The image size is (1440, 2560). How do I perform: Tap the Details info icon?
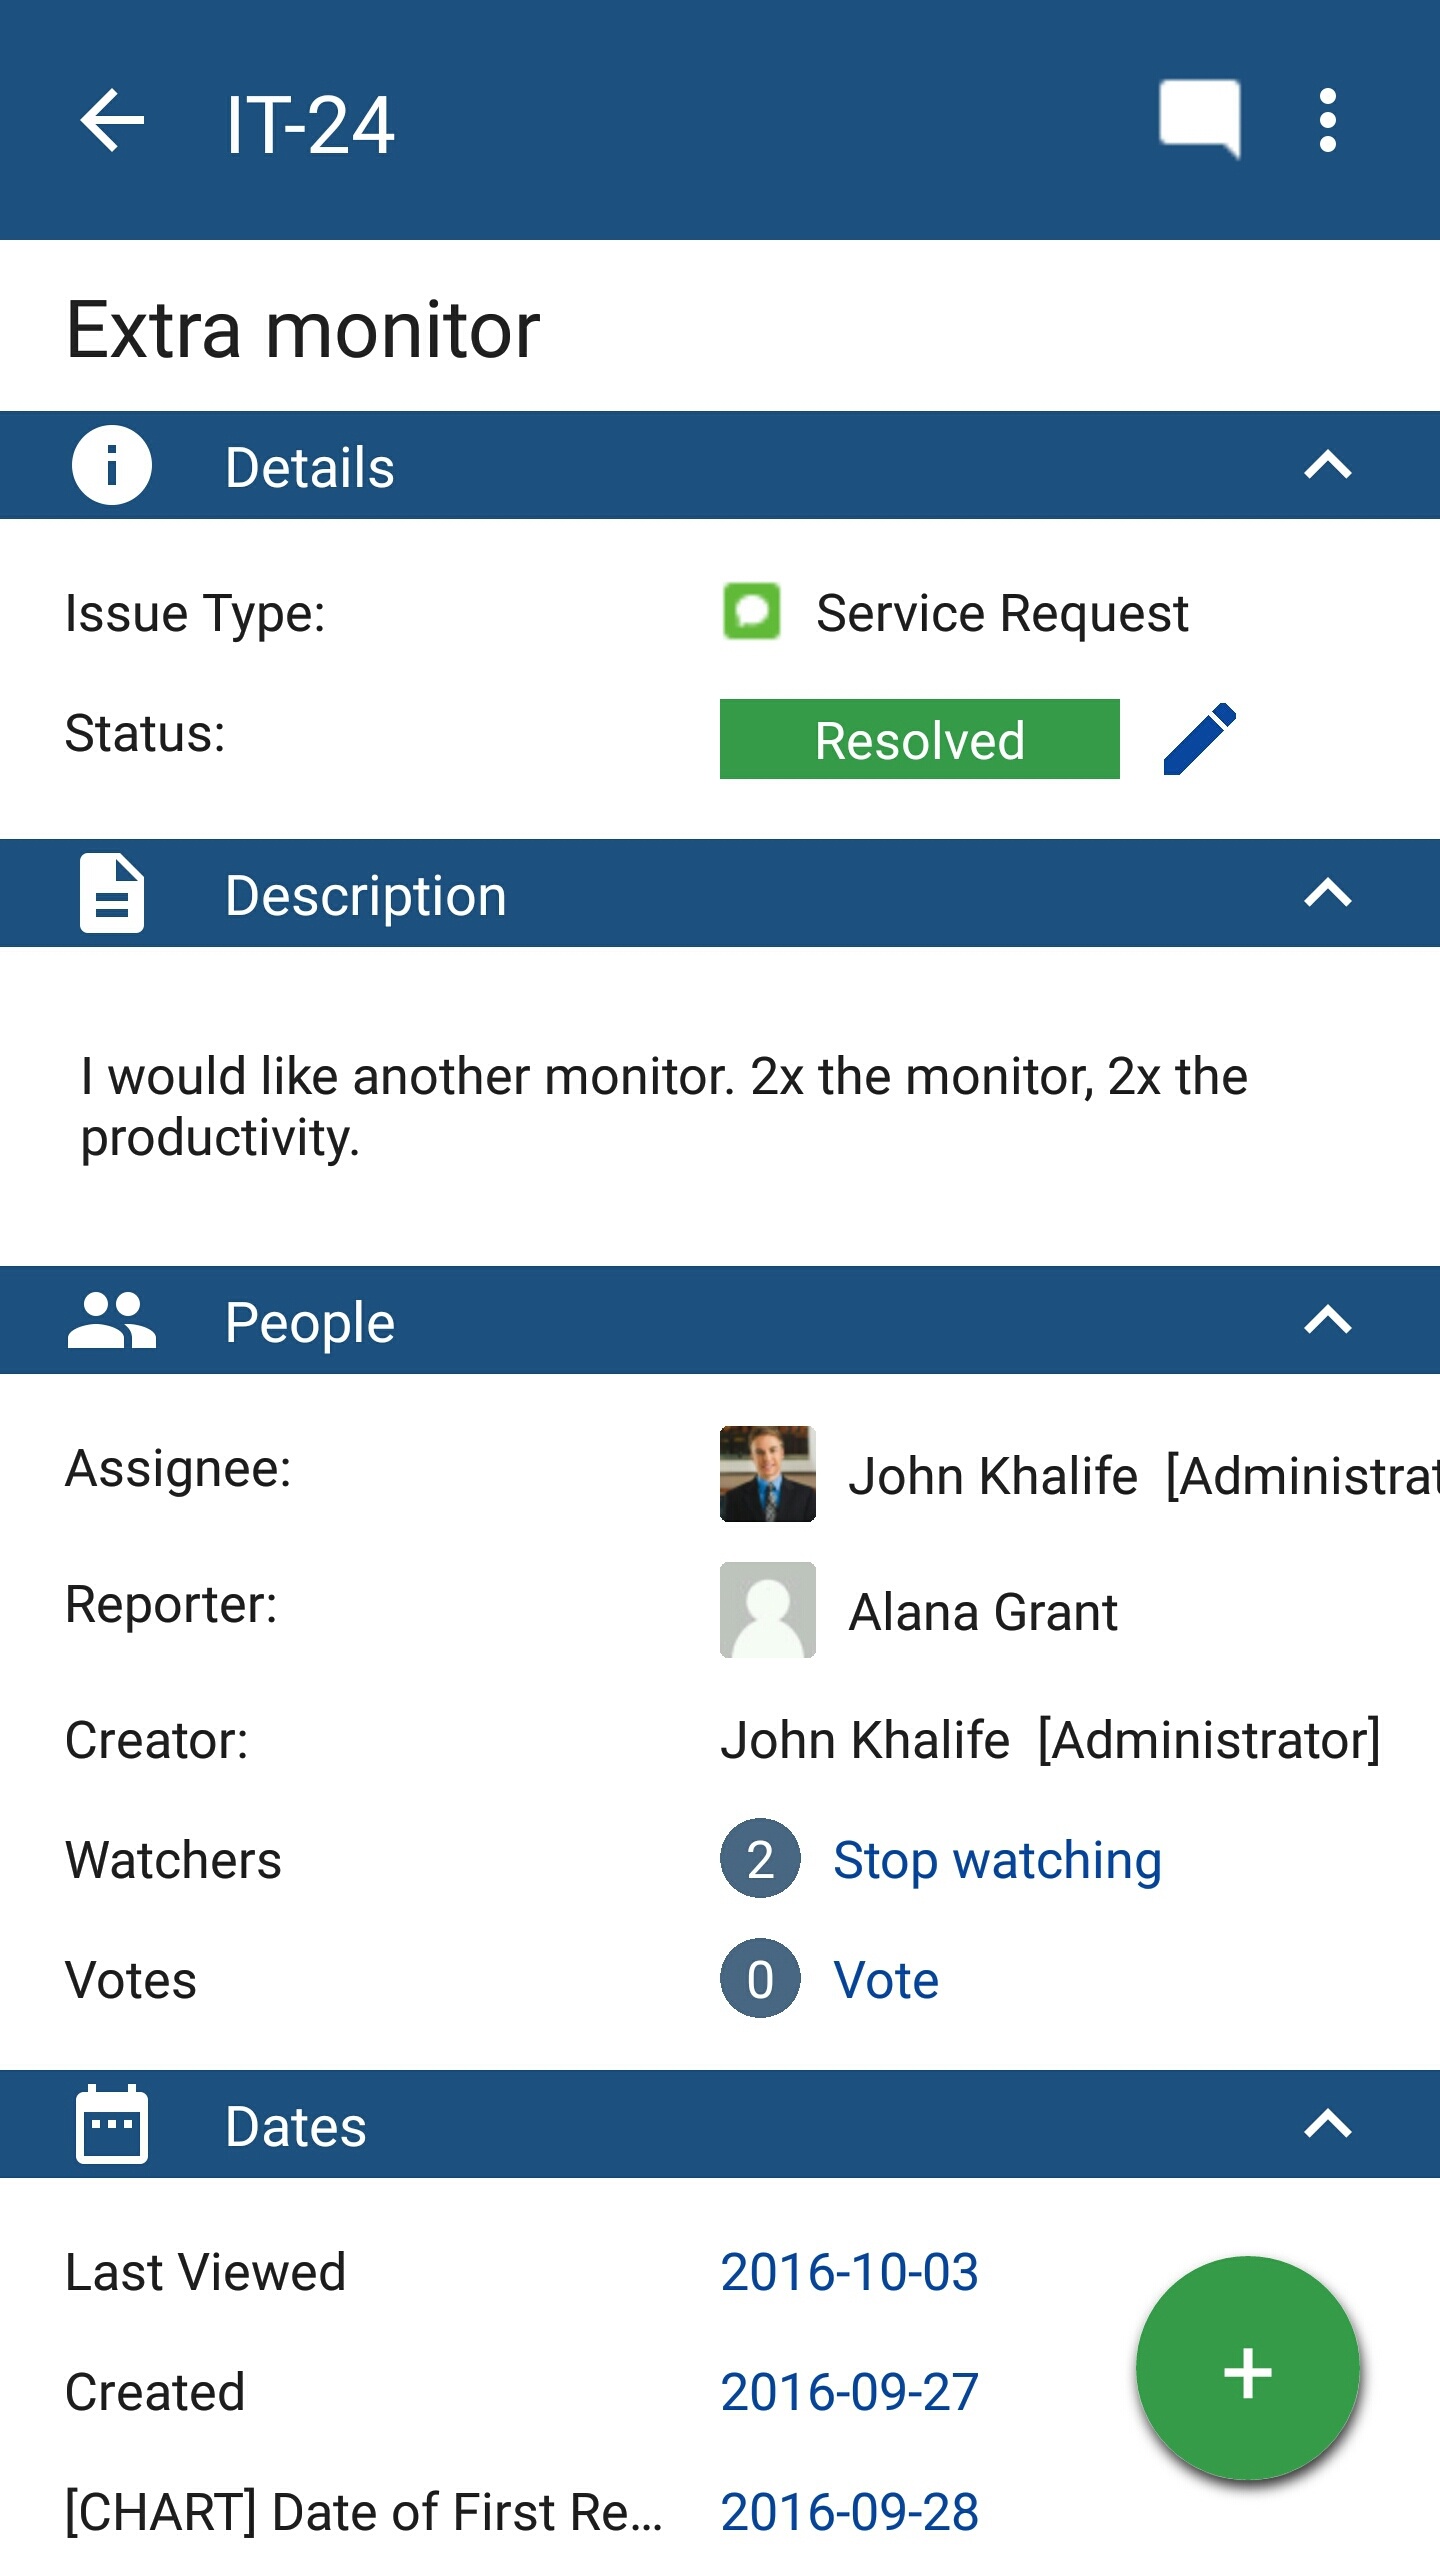pos(112,465)
